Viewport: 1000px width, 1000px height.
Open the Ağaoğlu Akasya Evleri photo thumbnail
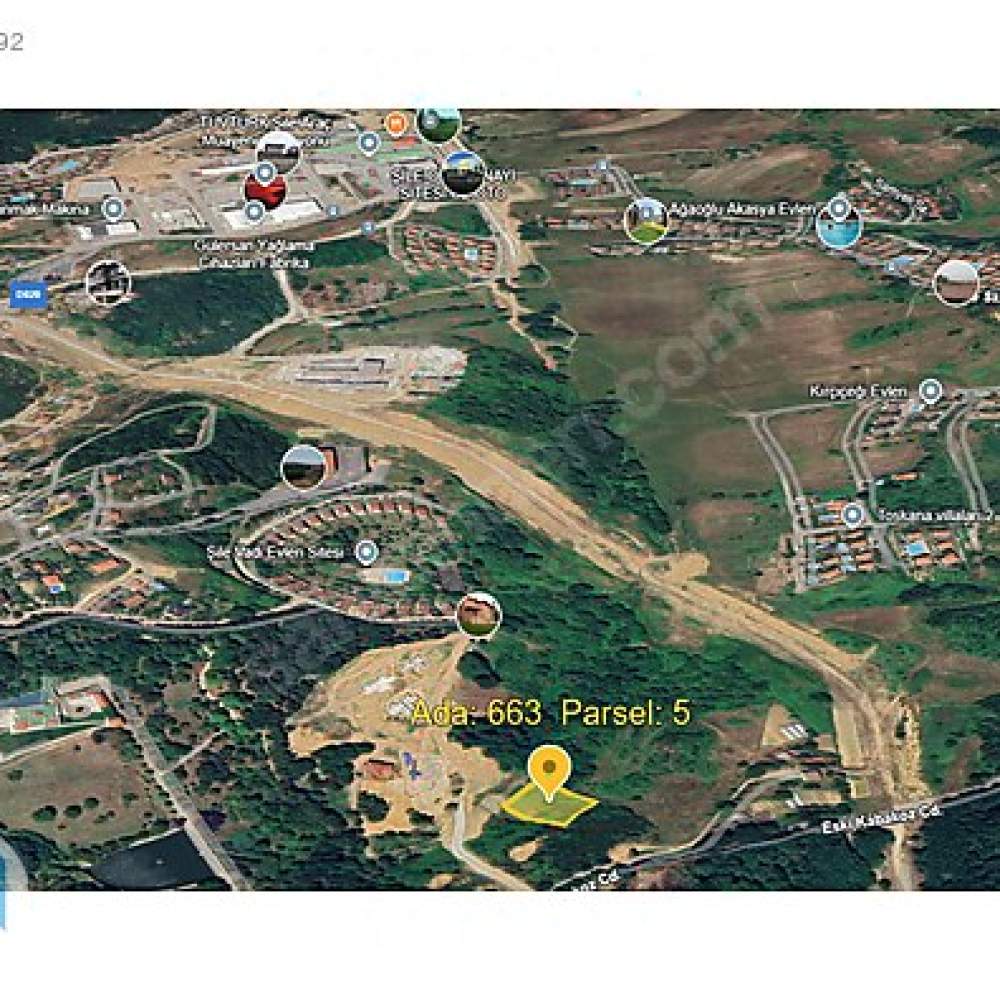pyautogui.click(x=646, y=221)
